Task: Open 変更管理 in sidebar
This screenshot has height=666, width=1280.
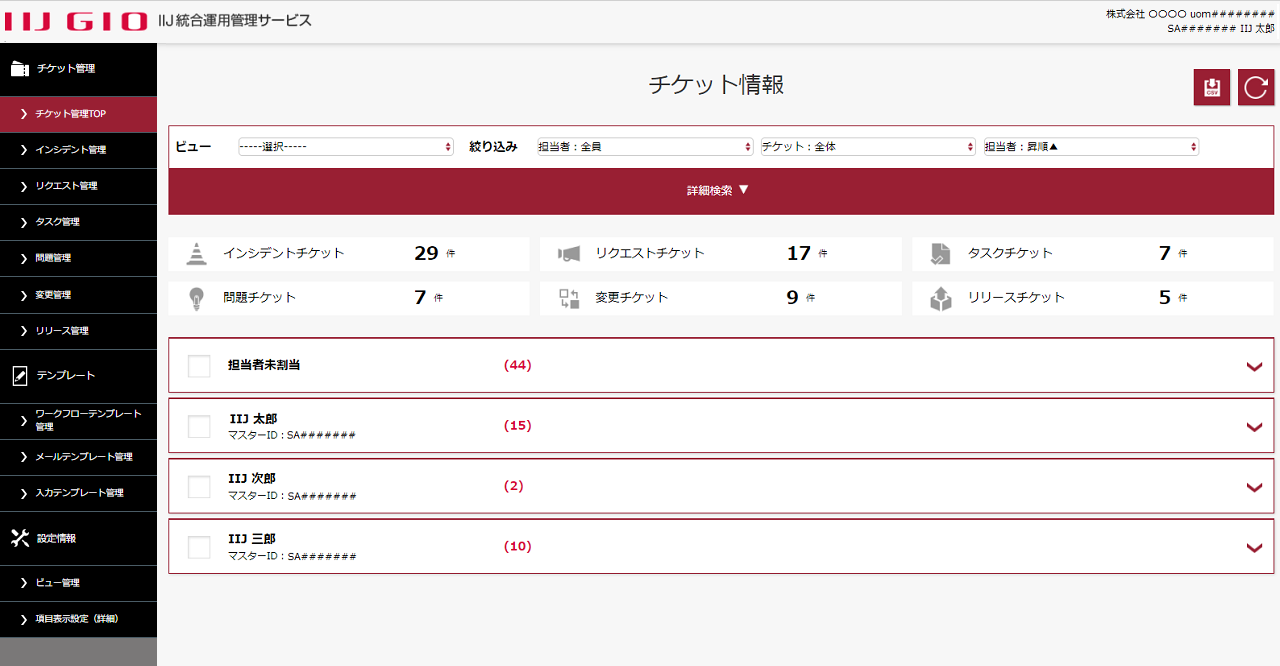Action: 78,295
